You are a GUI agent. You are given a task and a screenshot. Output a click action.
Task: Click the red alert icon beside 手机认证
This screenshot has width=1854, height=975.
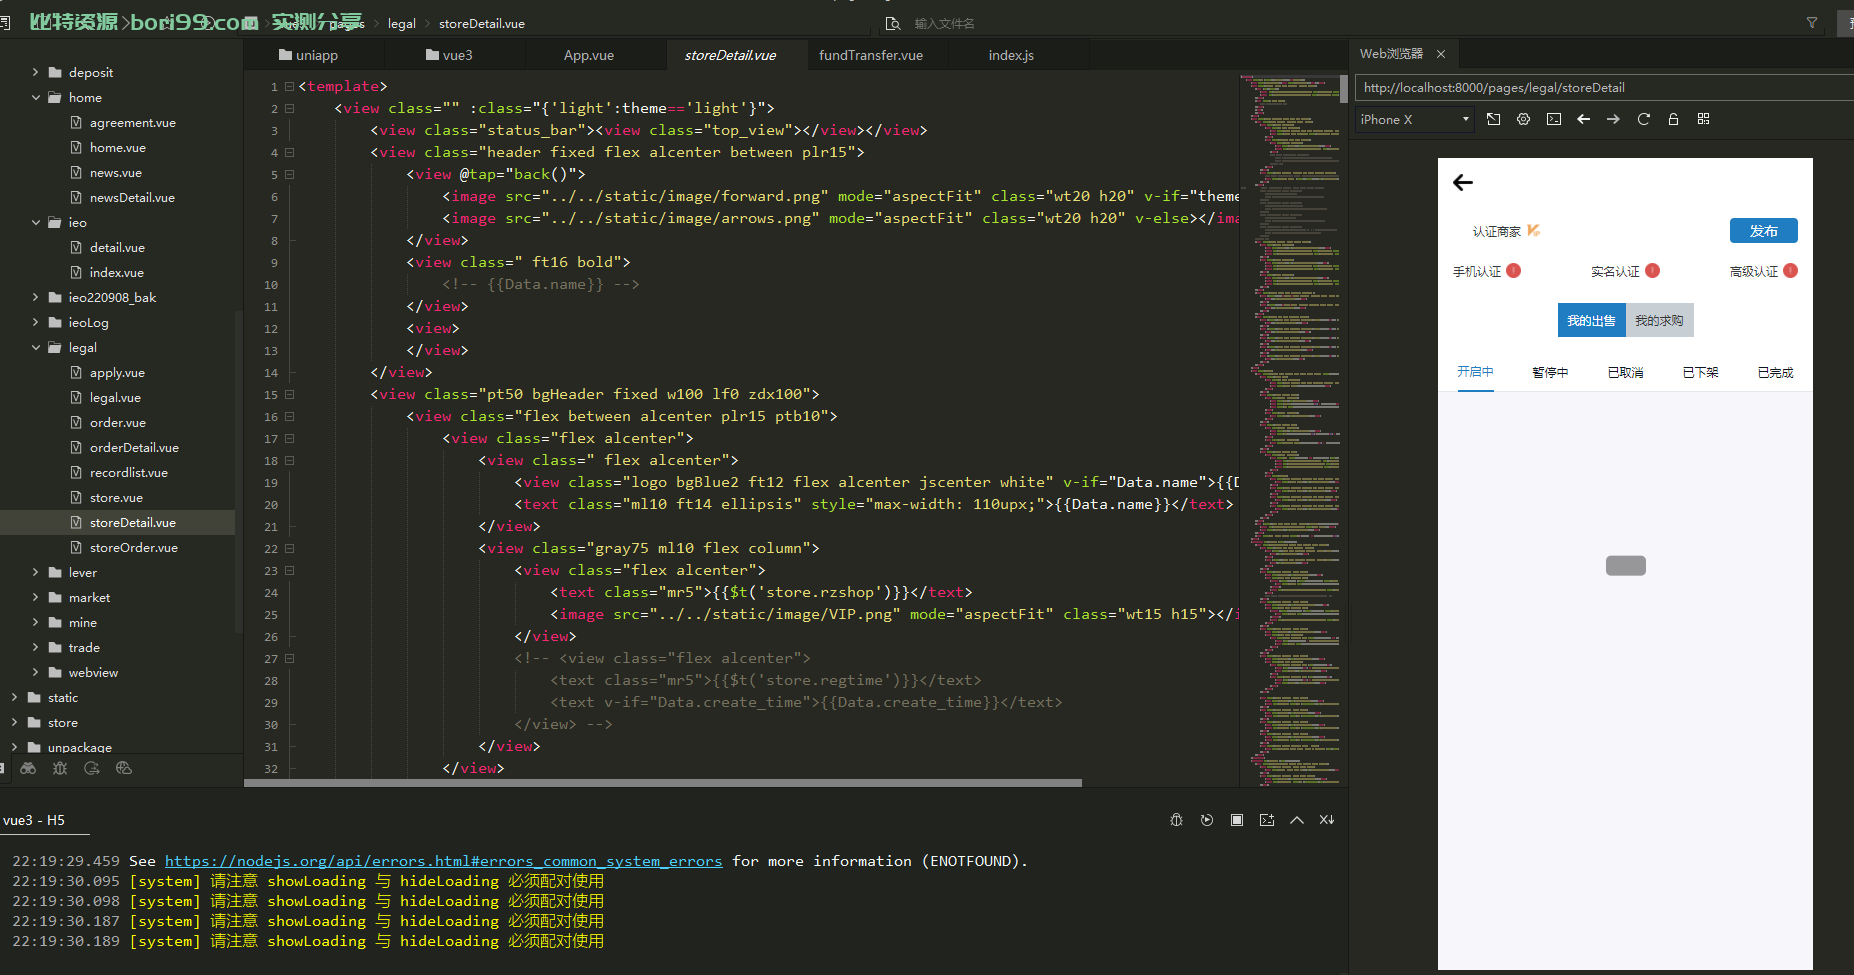coord(1514,270)
